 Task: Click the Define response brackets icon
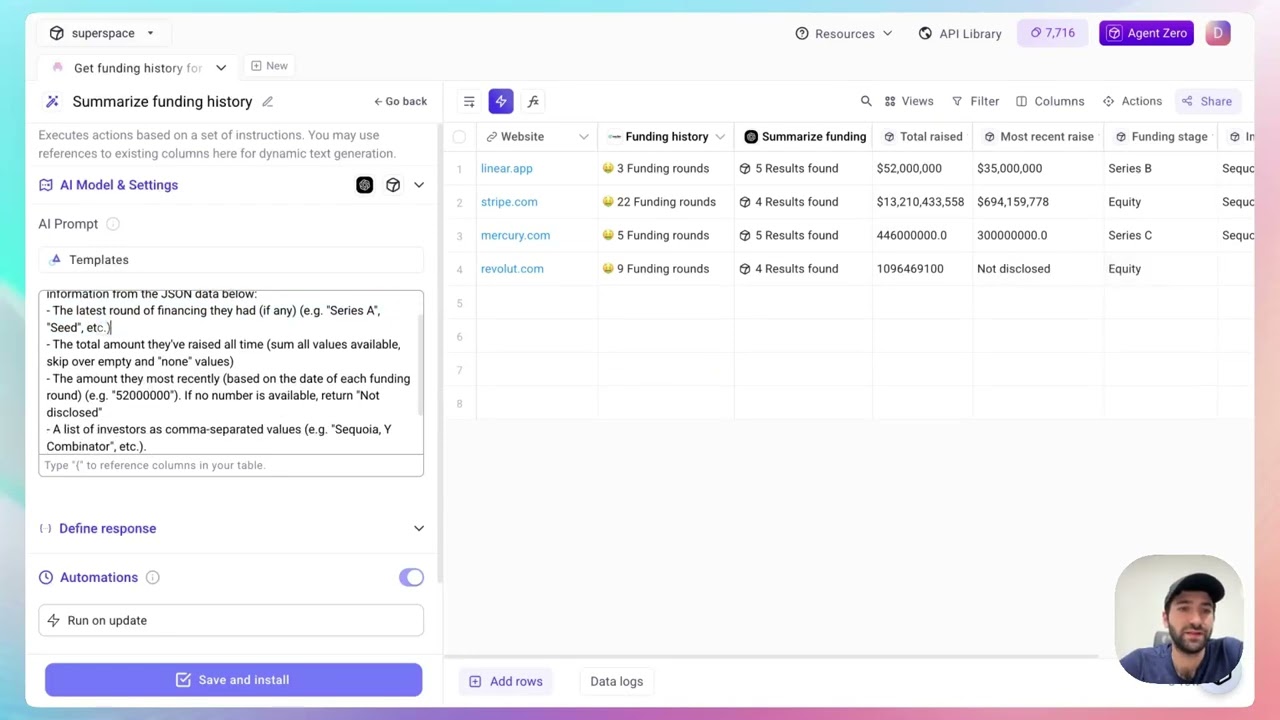[45, 528]
